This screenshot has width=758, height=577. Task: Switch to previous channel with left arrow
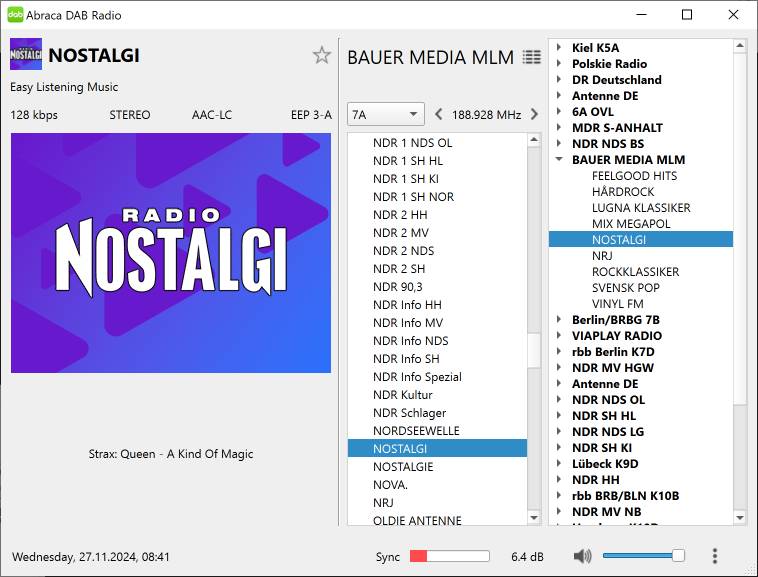click(x=438, y=115)
